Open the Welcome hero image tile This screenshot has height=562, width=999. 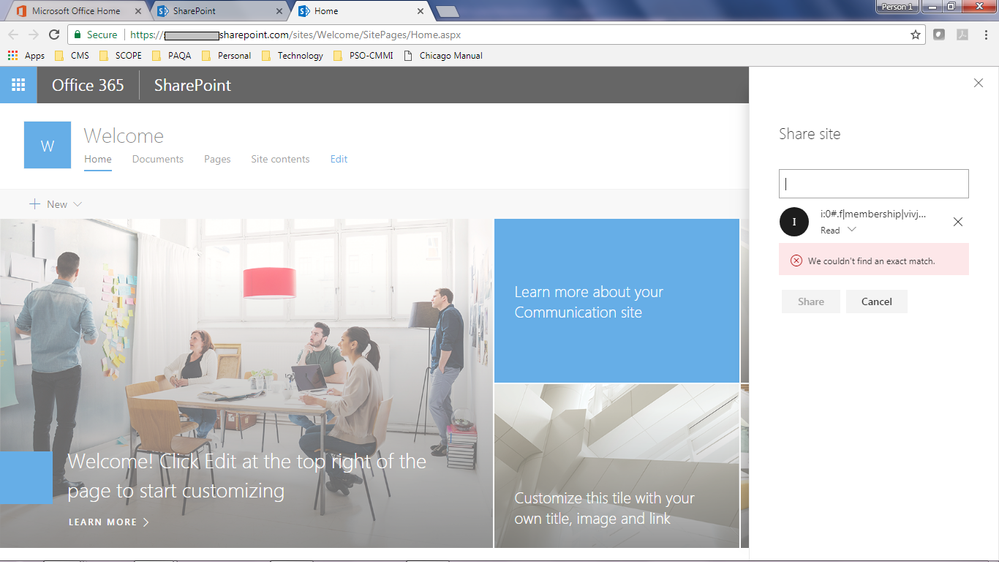pyautogui.click(x=247, y=383)
